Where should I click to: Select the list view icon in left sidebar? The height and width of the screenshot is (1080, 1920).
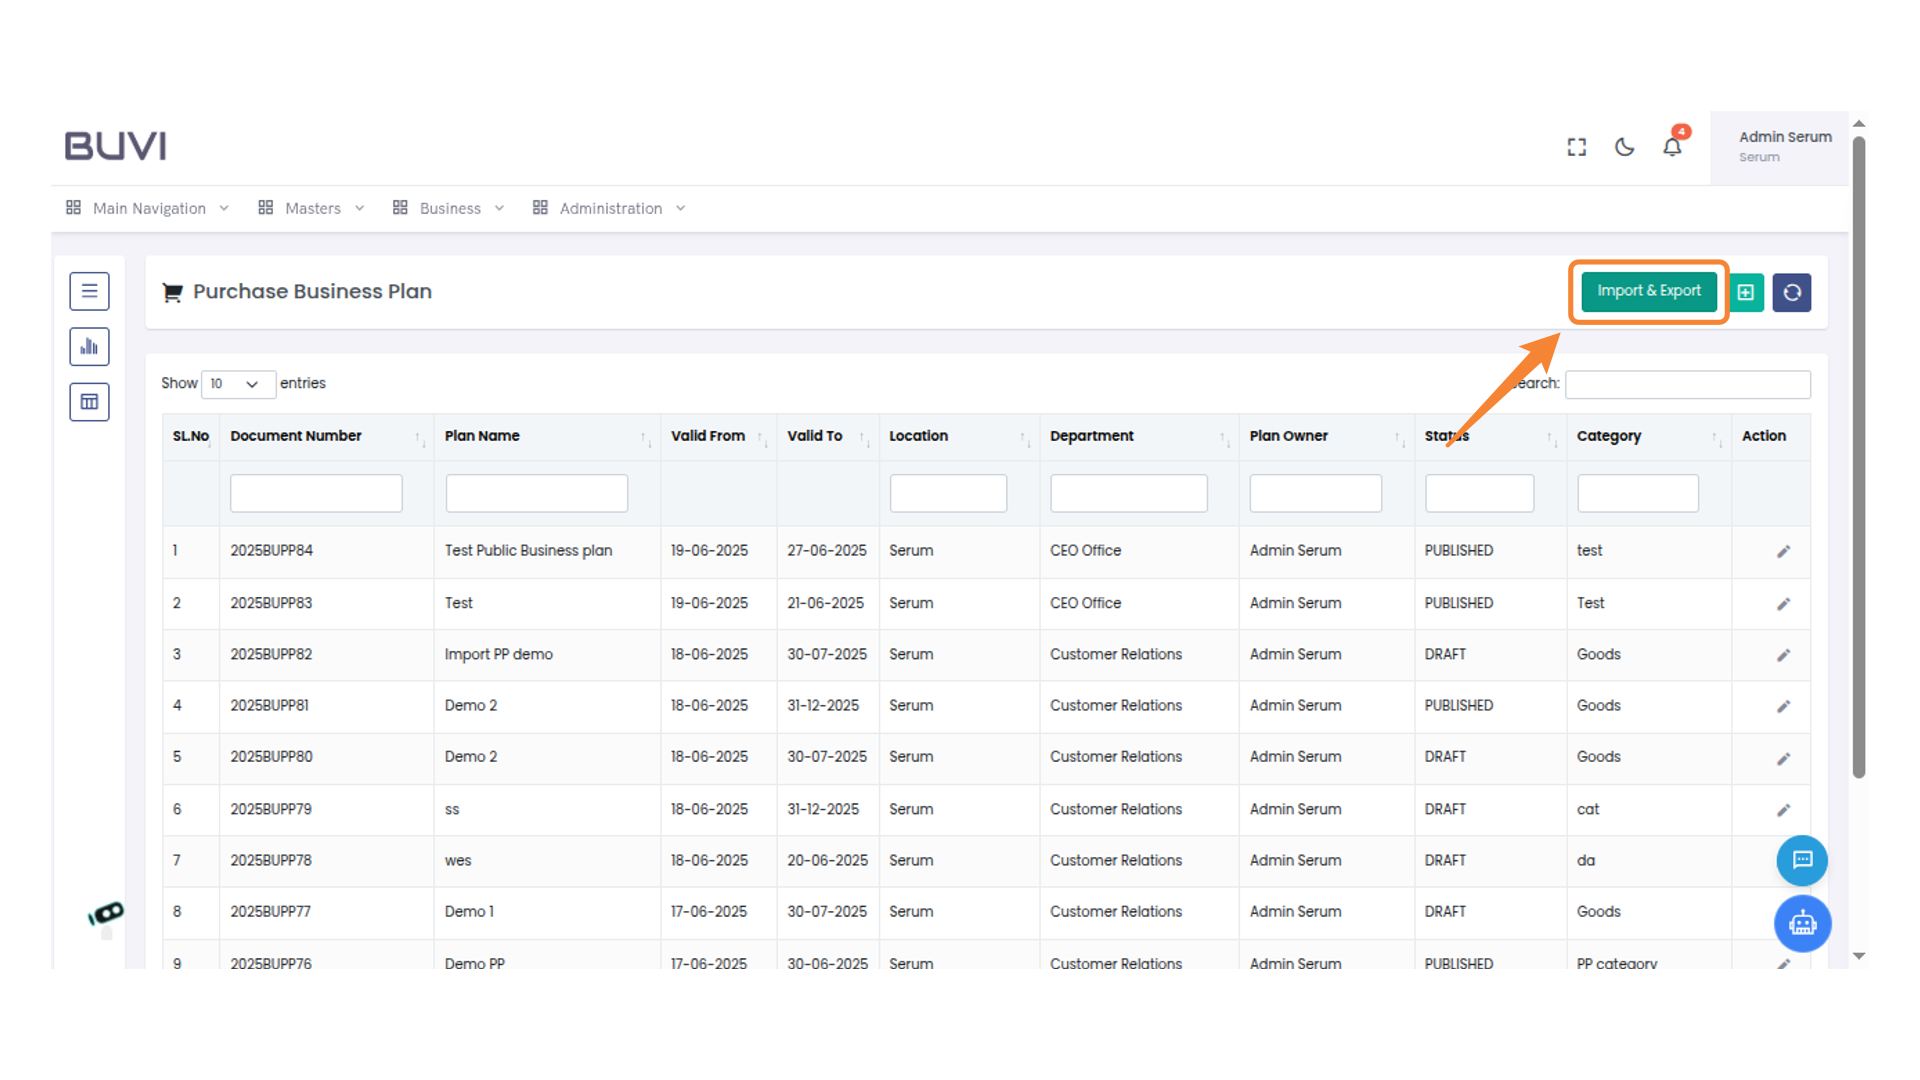(89, 291)
